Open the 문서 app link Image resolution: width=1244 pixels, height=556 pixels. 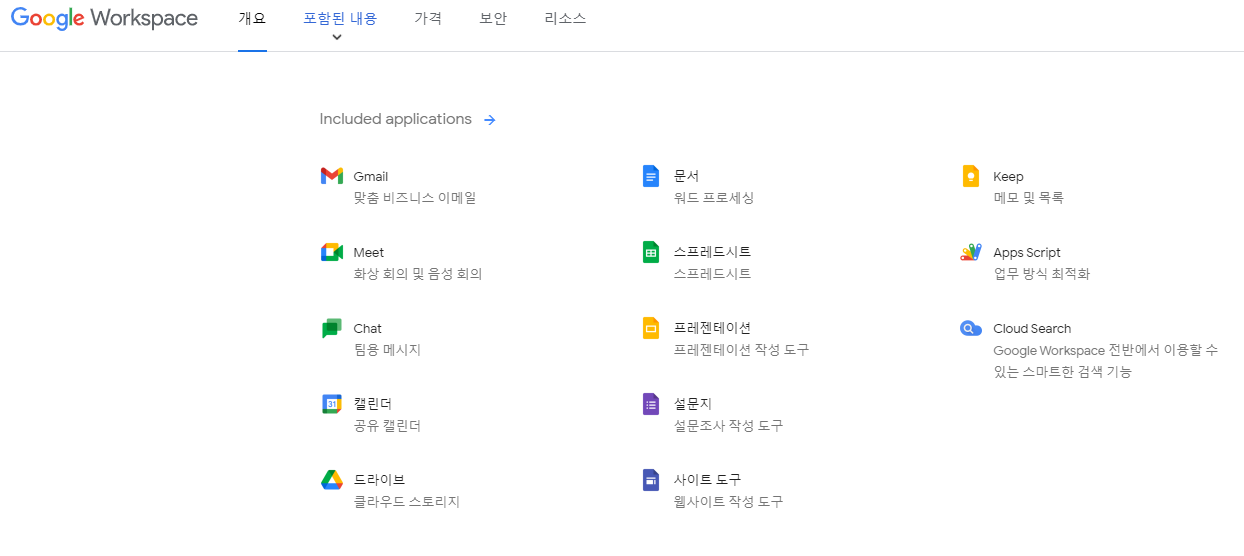pyautogui.click(x=687, y=176)
